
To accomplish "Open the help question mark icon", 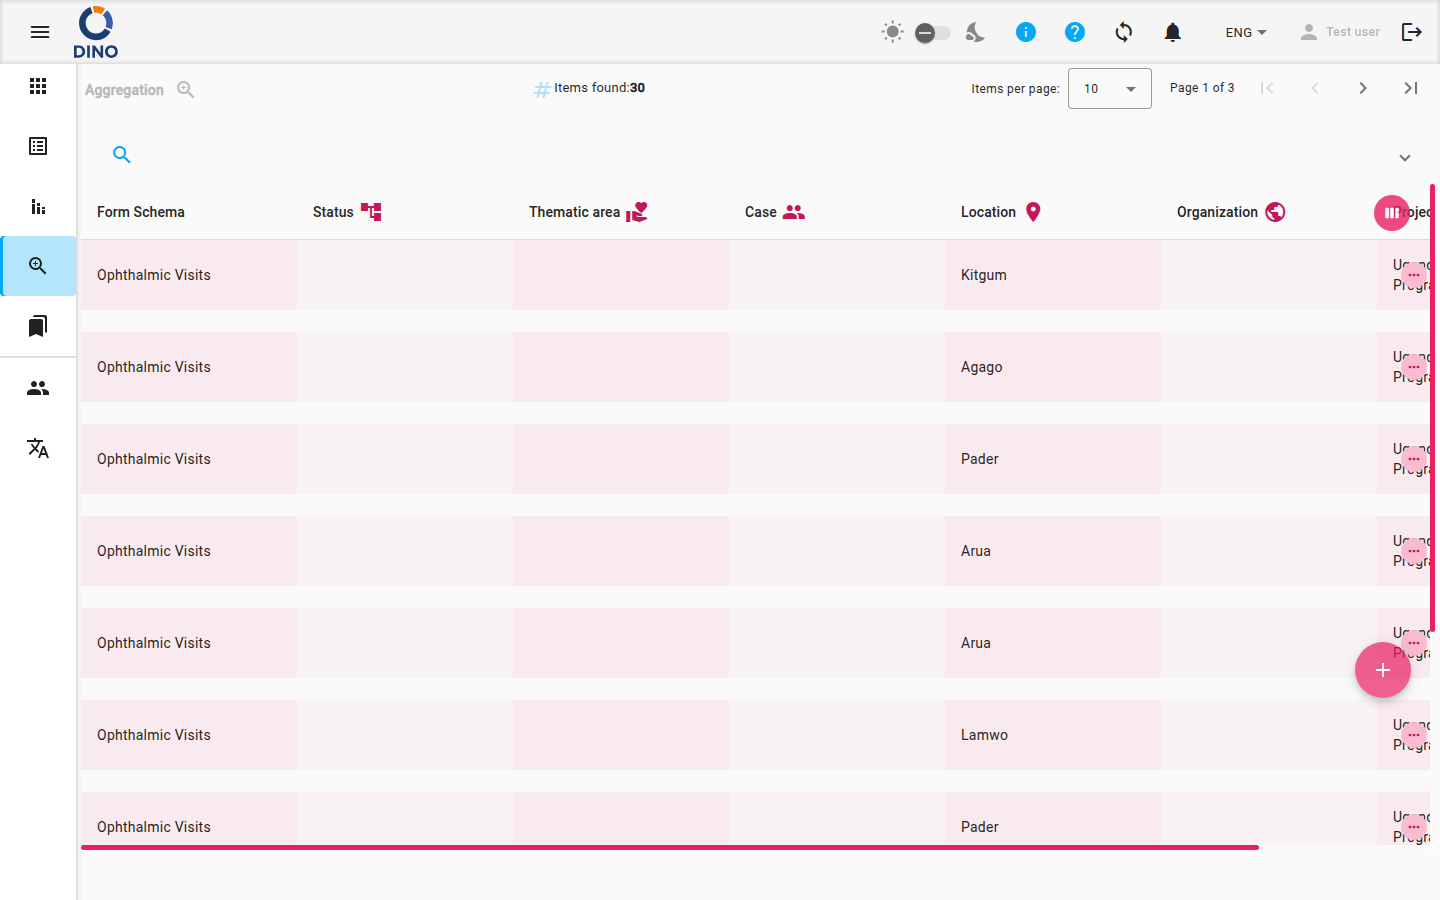I will 1075,32.
